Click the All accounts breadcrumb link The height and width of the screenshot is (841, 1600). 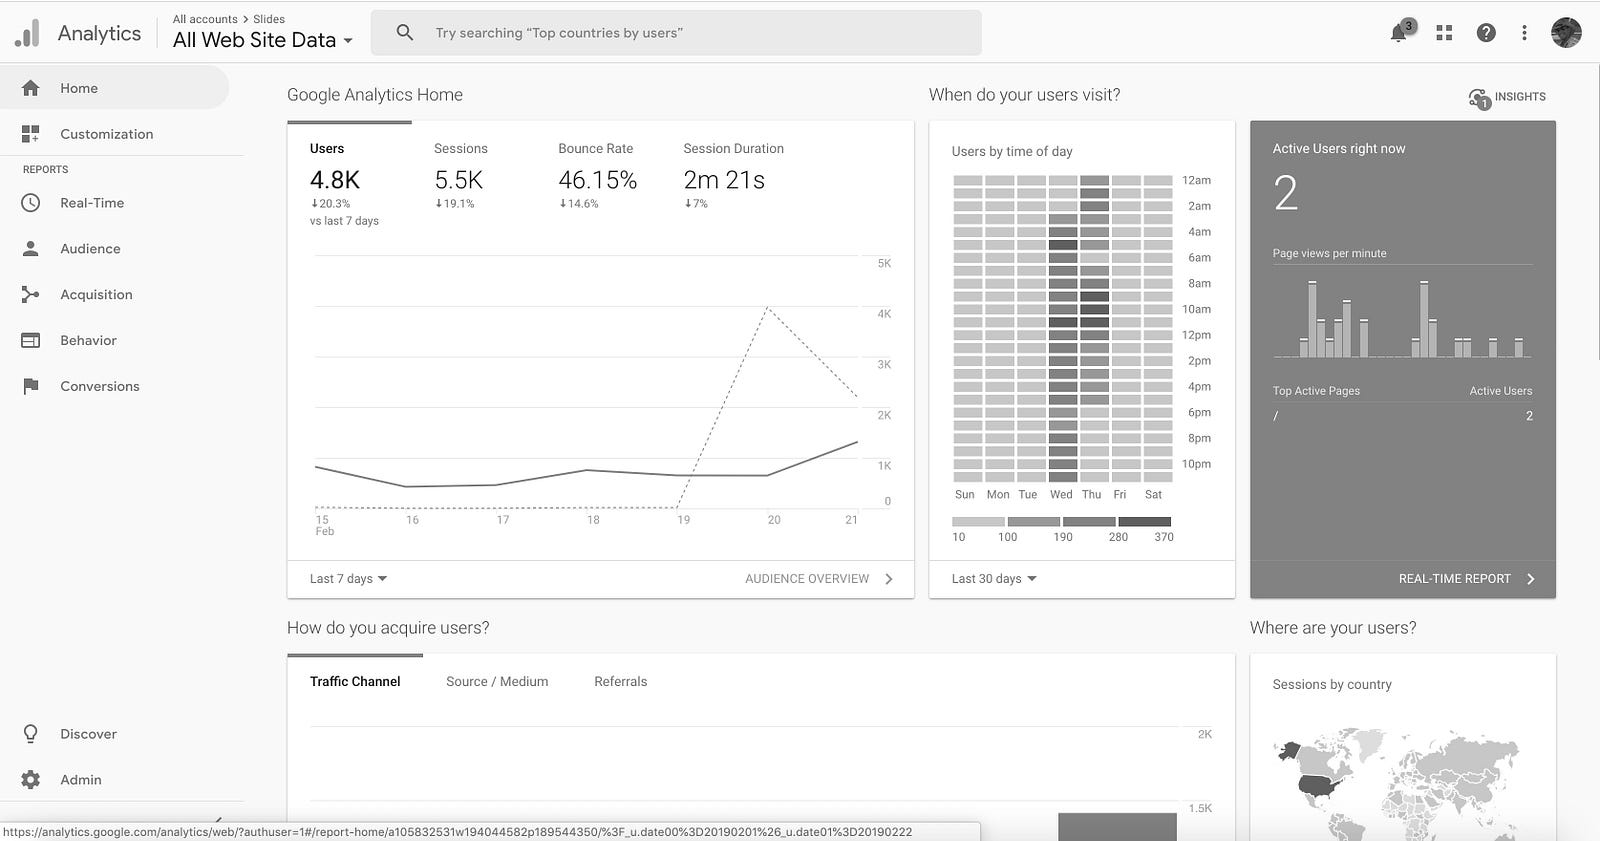(205, 19)
